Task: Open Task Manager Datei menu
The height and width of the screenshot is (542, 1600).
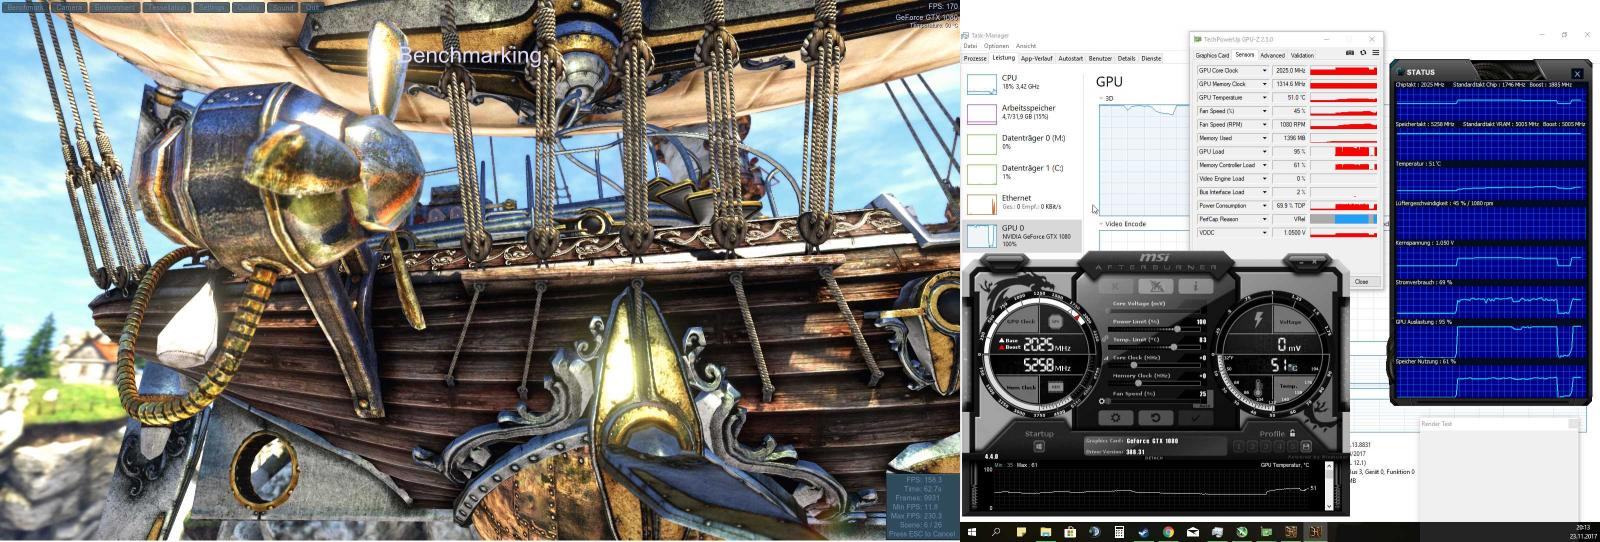Action: click(970, 46)
